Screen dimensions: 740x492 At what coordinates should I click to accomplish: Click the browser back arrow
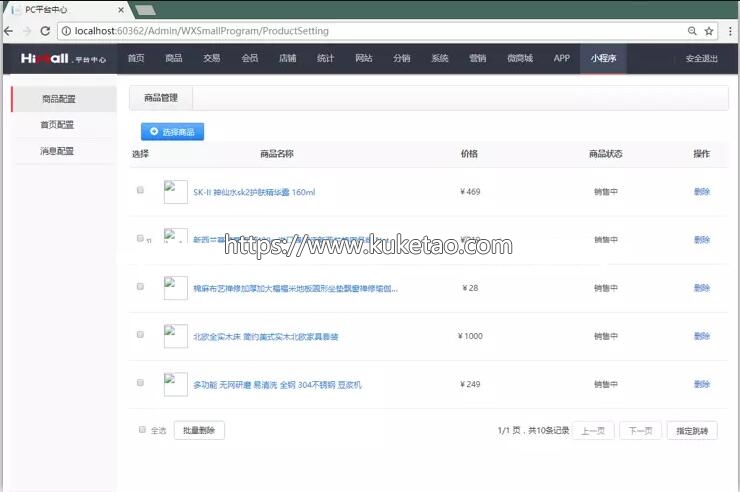(x=9, y=31)
